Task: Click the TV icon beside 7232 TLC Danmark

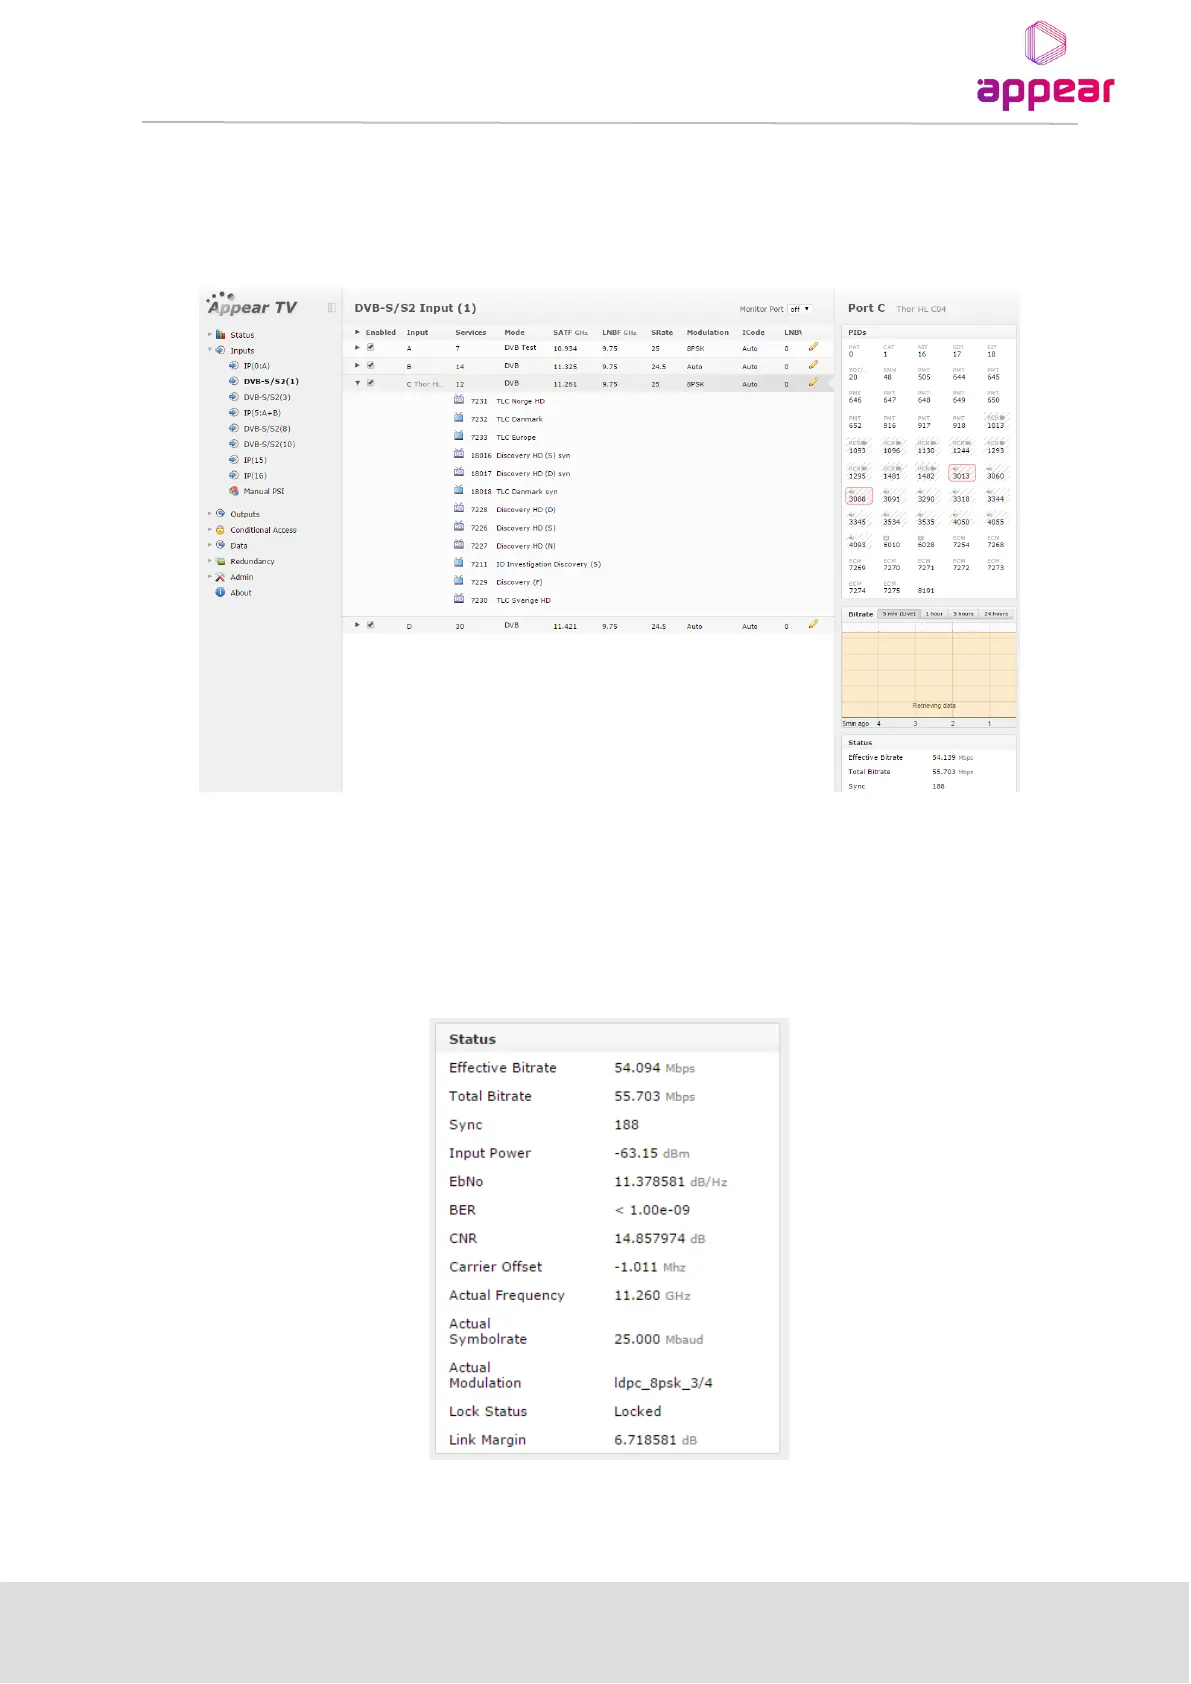Action: (x=459, y=418)
